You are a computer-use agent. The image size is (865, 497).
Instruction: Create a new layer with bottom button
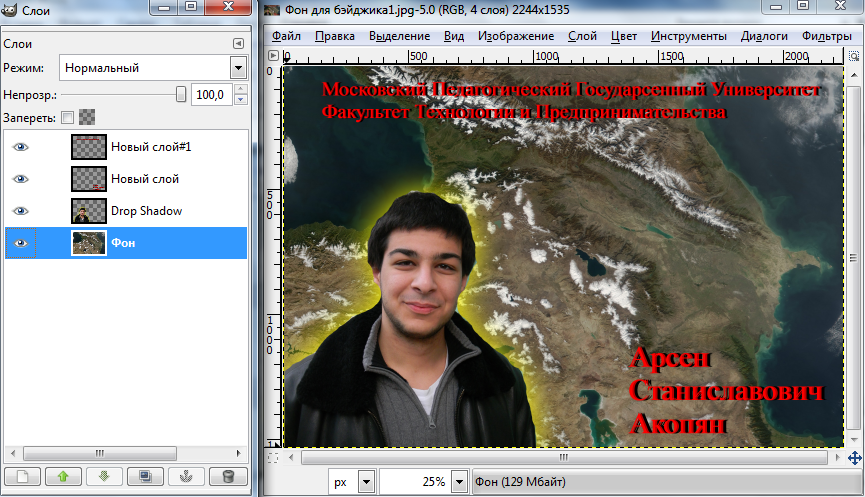pos(23,476)
